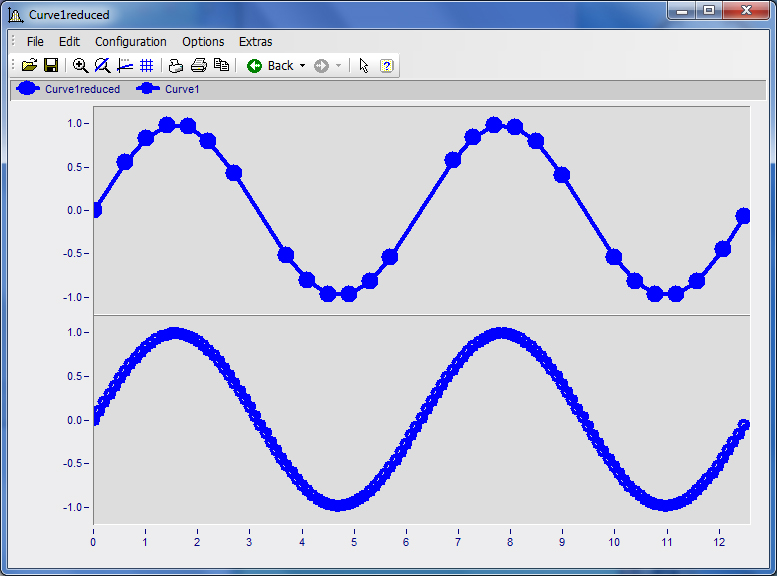
Task: Select the Curve1 legend label
Action: point(182,89)
